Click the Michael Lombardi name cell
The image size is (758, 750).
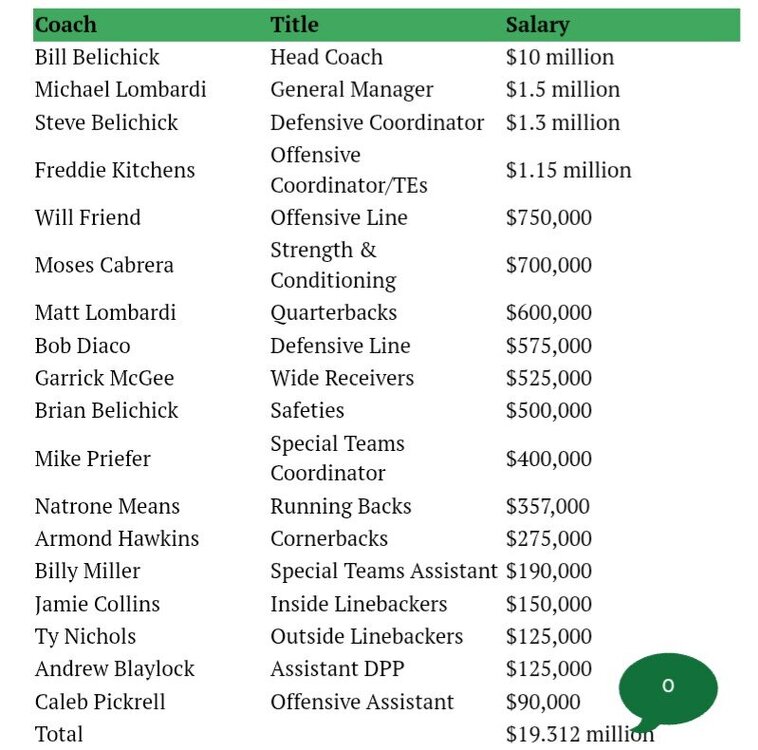120,89
